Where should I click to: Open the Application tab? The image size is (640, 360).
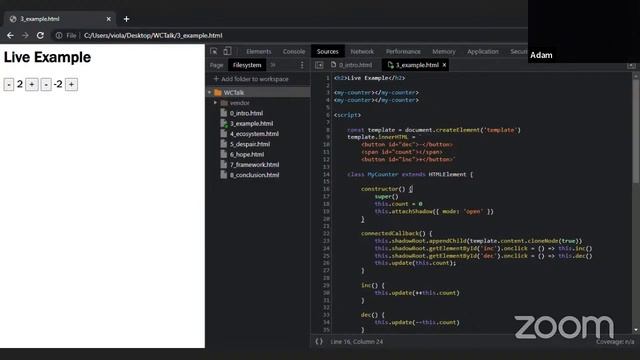pos(483,51)
